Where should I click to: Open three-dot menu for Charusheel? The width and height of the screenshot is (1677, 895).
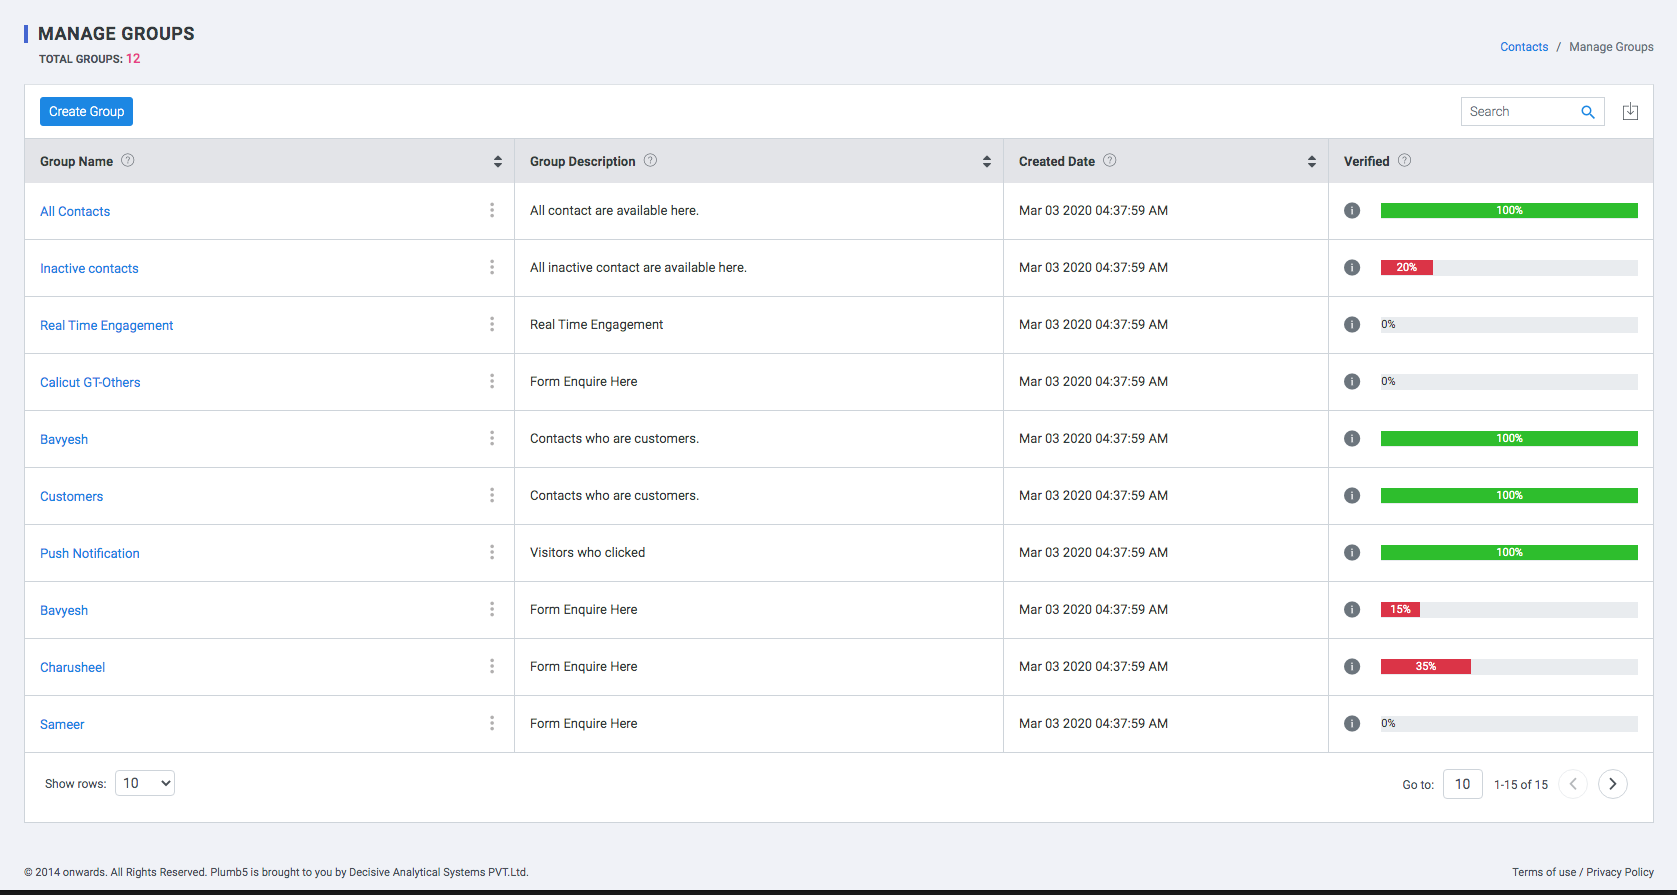click(492, 666)
